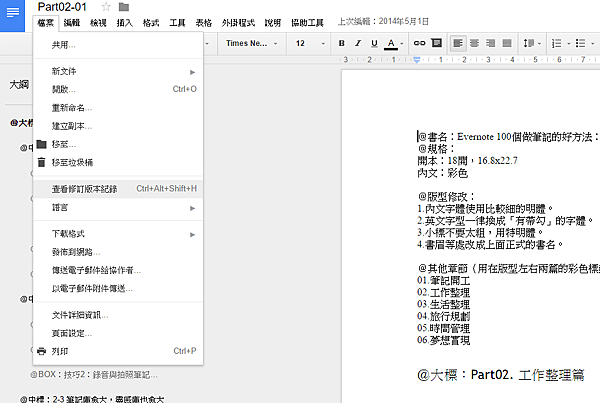The width and height of the screenshot is (600, 403).
Task: Click the 上次編輯 2014年5月1日 link
Action: click(x=383, y=21)
